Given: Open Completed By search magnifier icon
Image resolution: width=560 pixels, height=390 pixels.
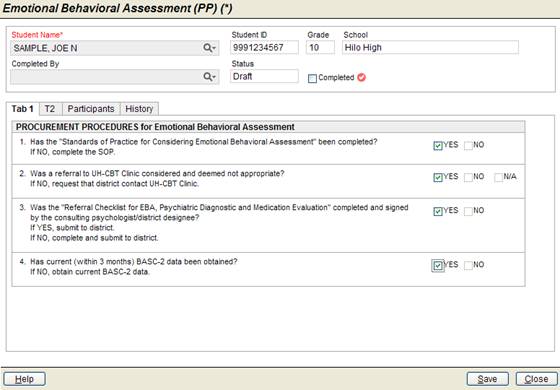Looking at the screenshot, I should [x=209, y=77].
